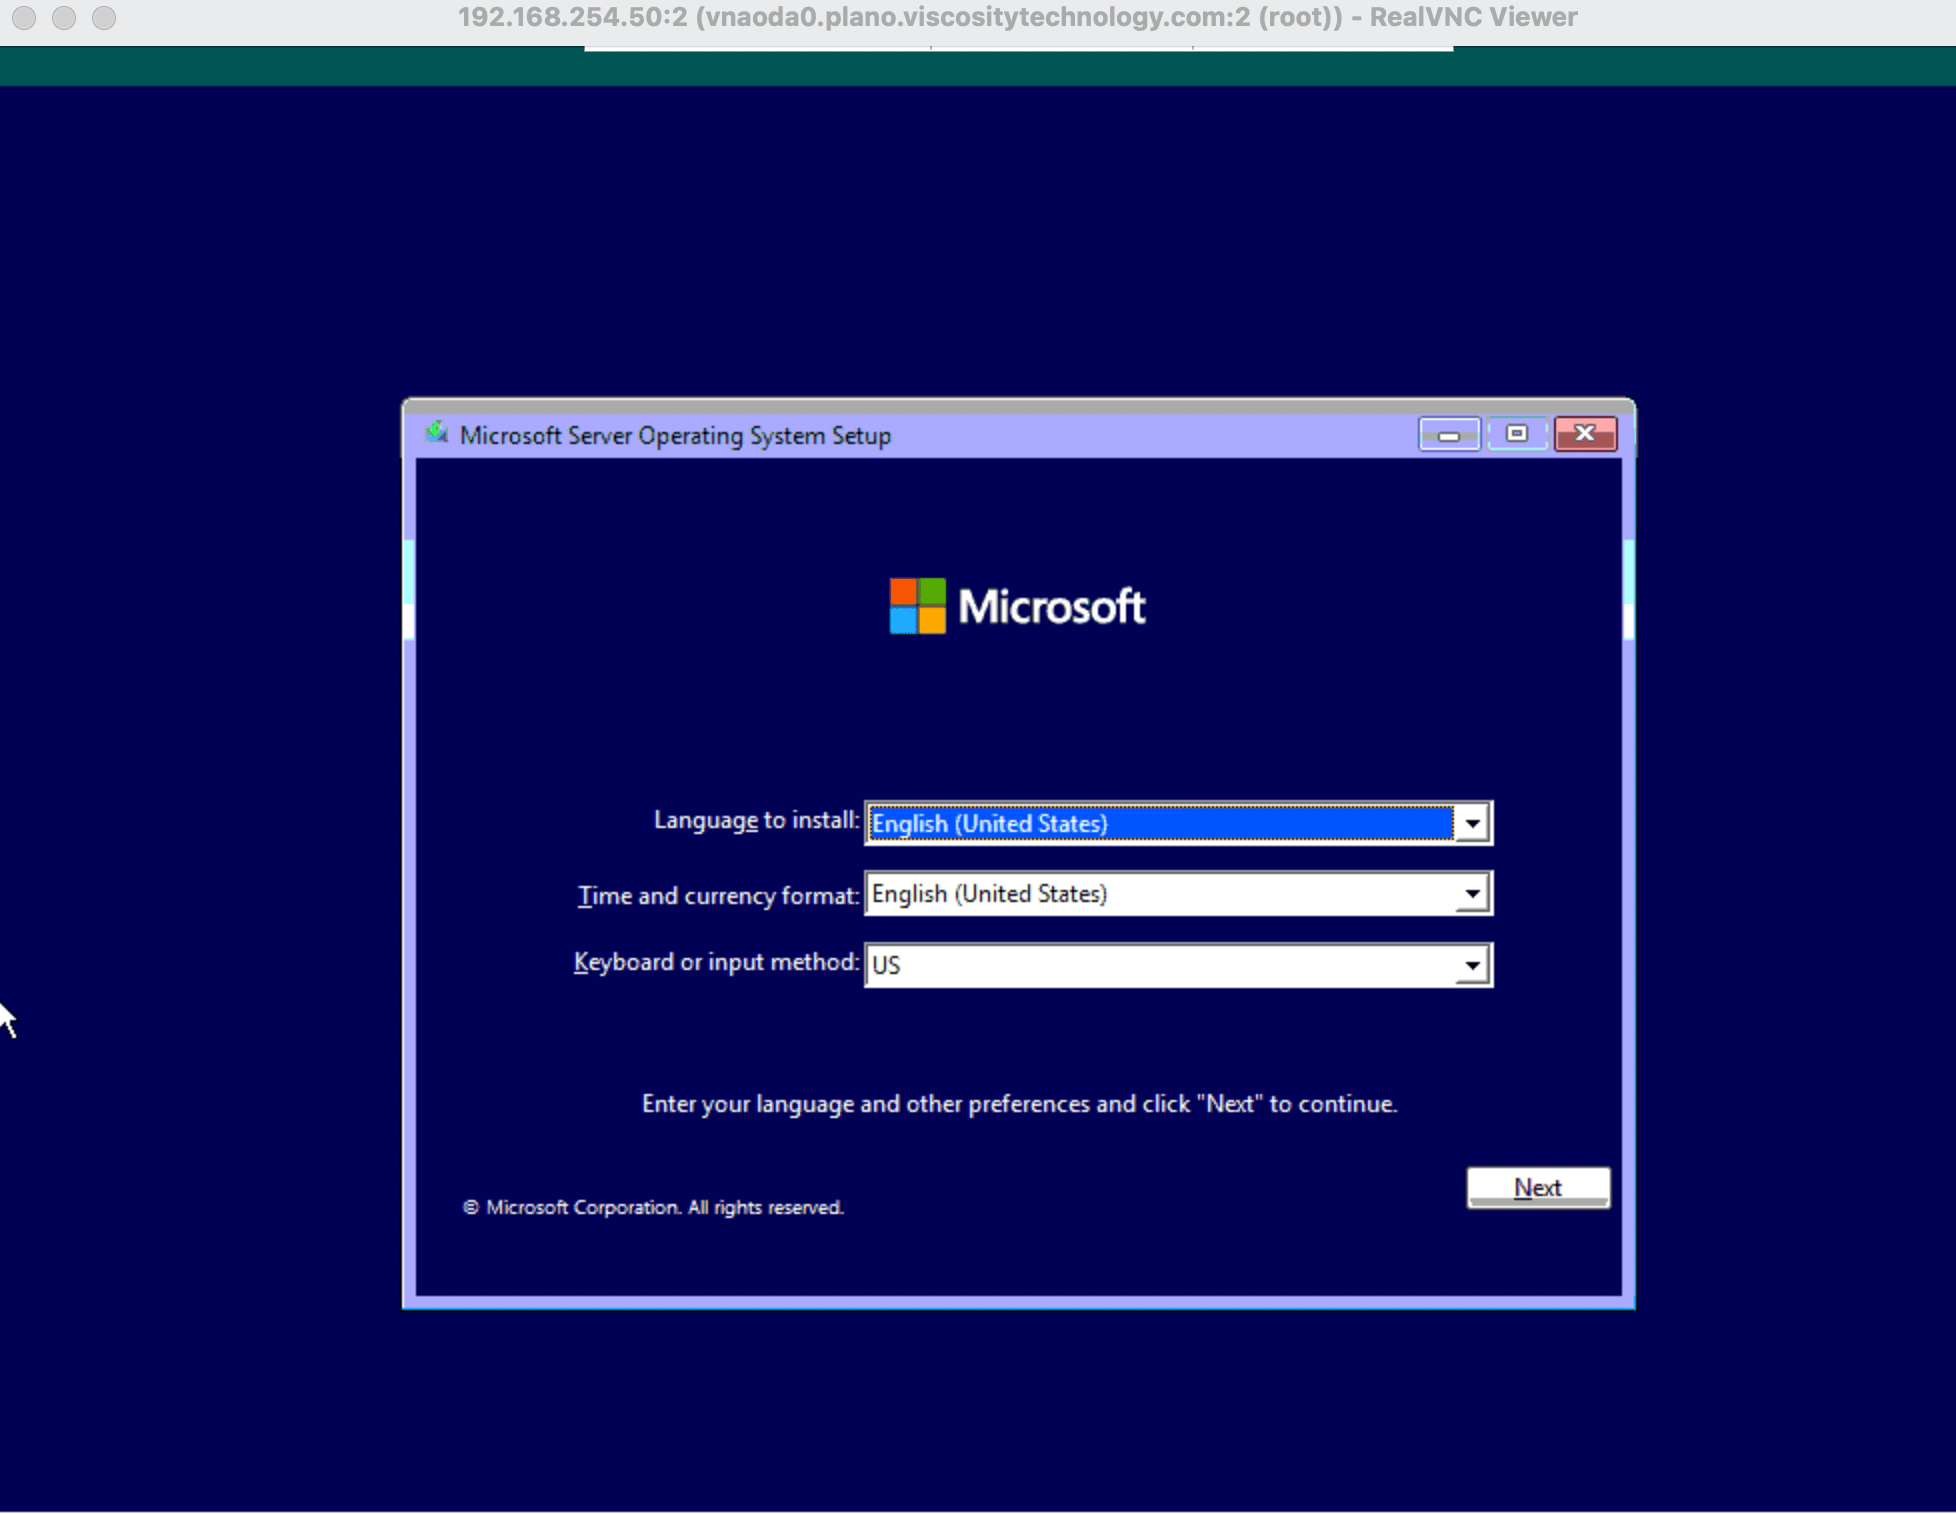Click the Setup icon in title bar
Screen dimensions: 1956x1514
pos(436,433)
